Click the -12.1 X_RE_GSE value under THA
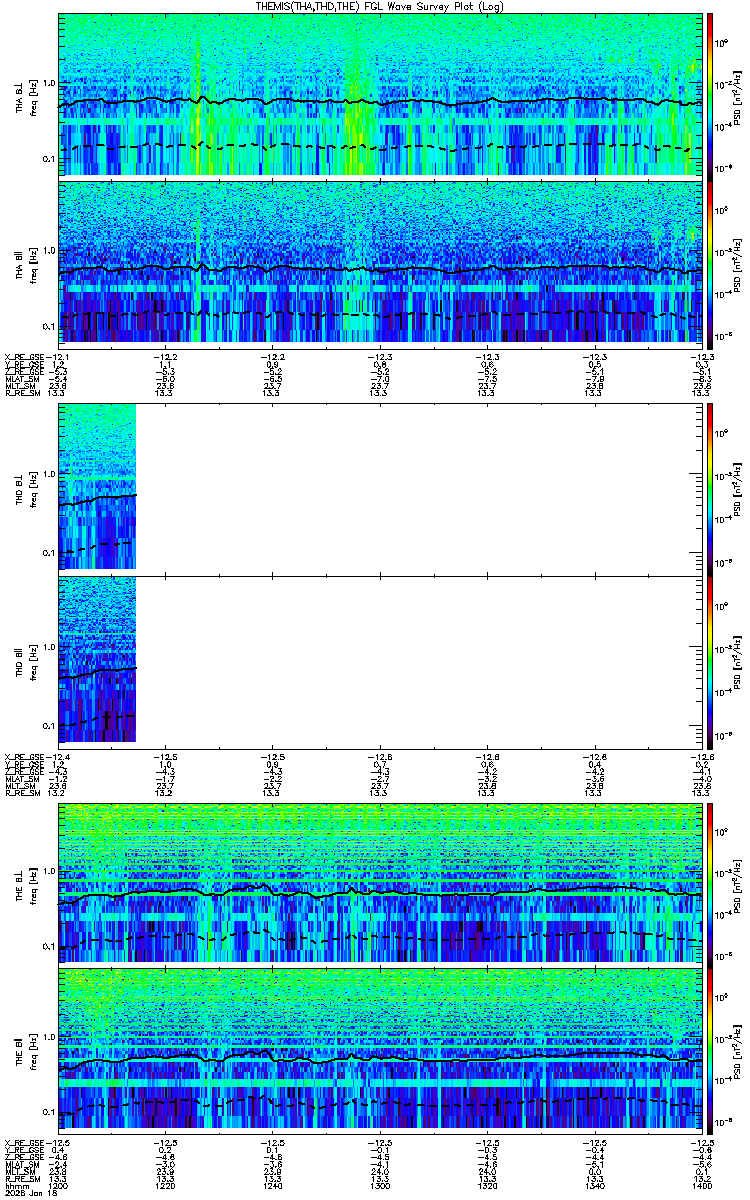The height and width of the screenshot is (1200, 750). (56, 357)
